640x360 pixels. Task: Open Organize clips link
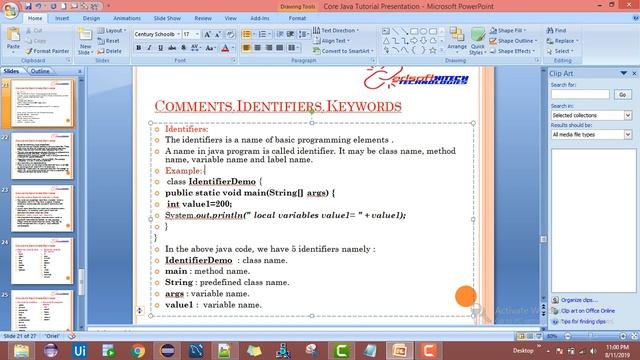pos(579,300)
